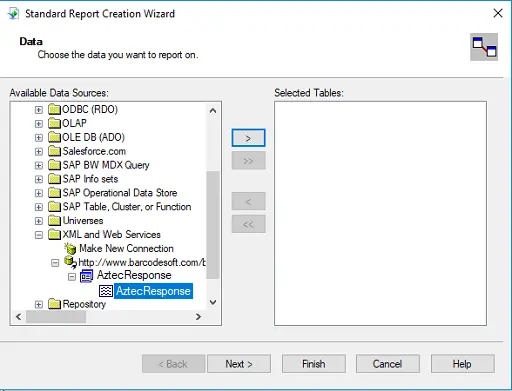Viewport: 512px width, 391px height.
Task: Select the Universes label
Action: click(83, 221)
